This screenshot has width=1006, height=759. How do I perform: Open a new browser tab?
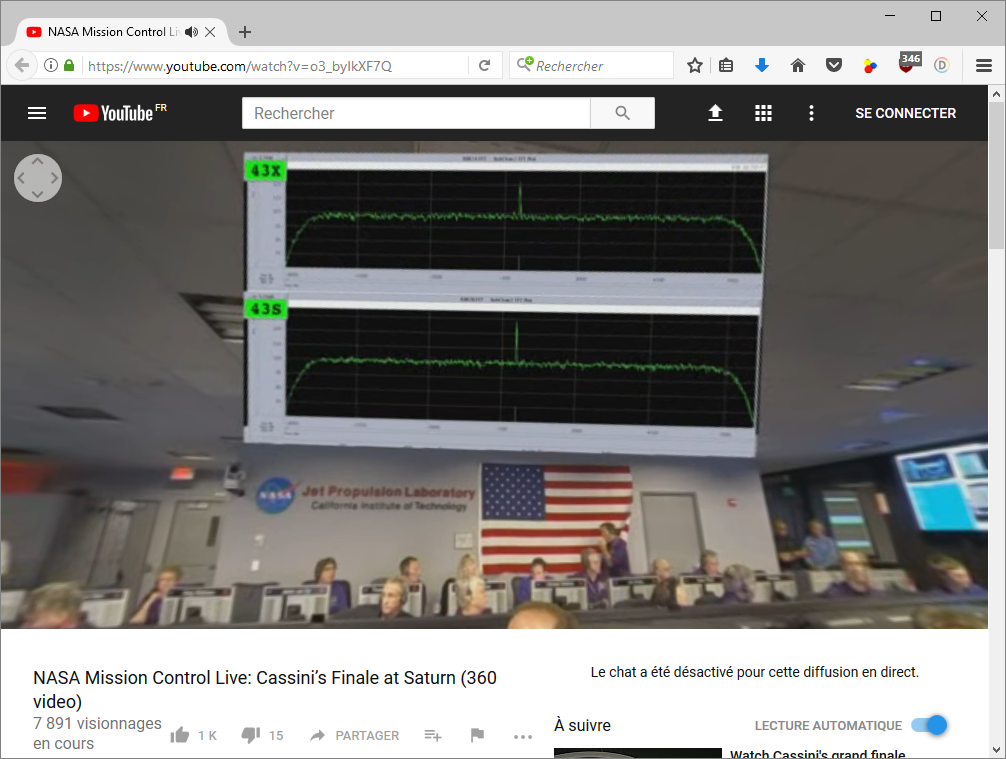pos(245,32)
